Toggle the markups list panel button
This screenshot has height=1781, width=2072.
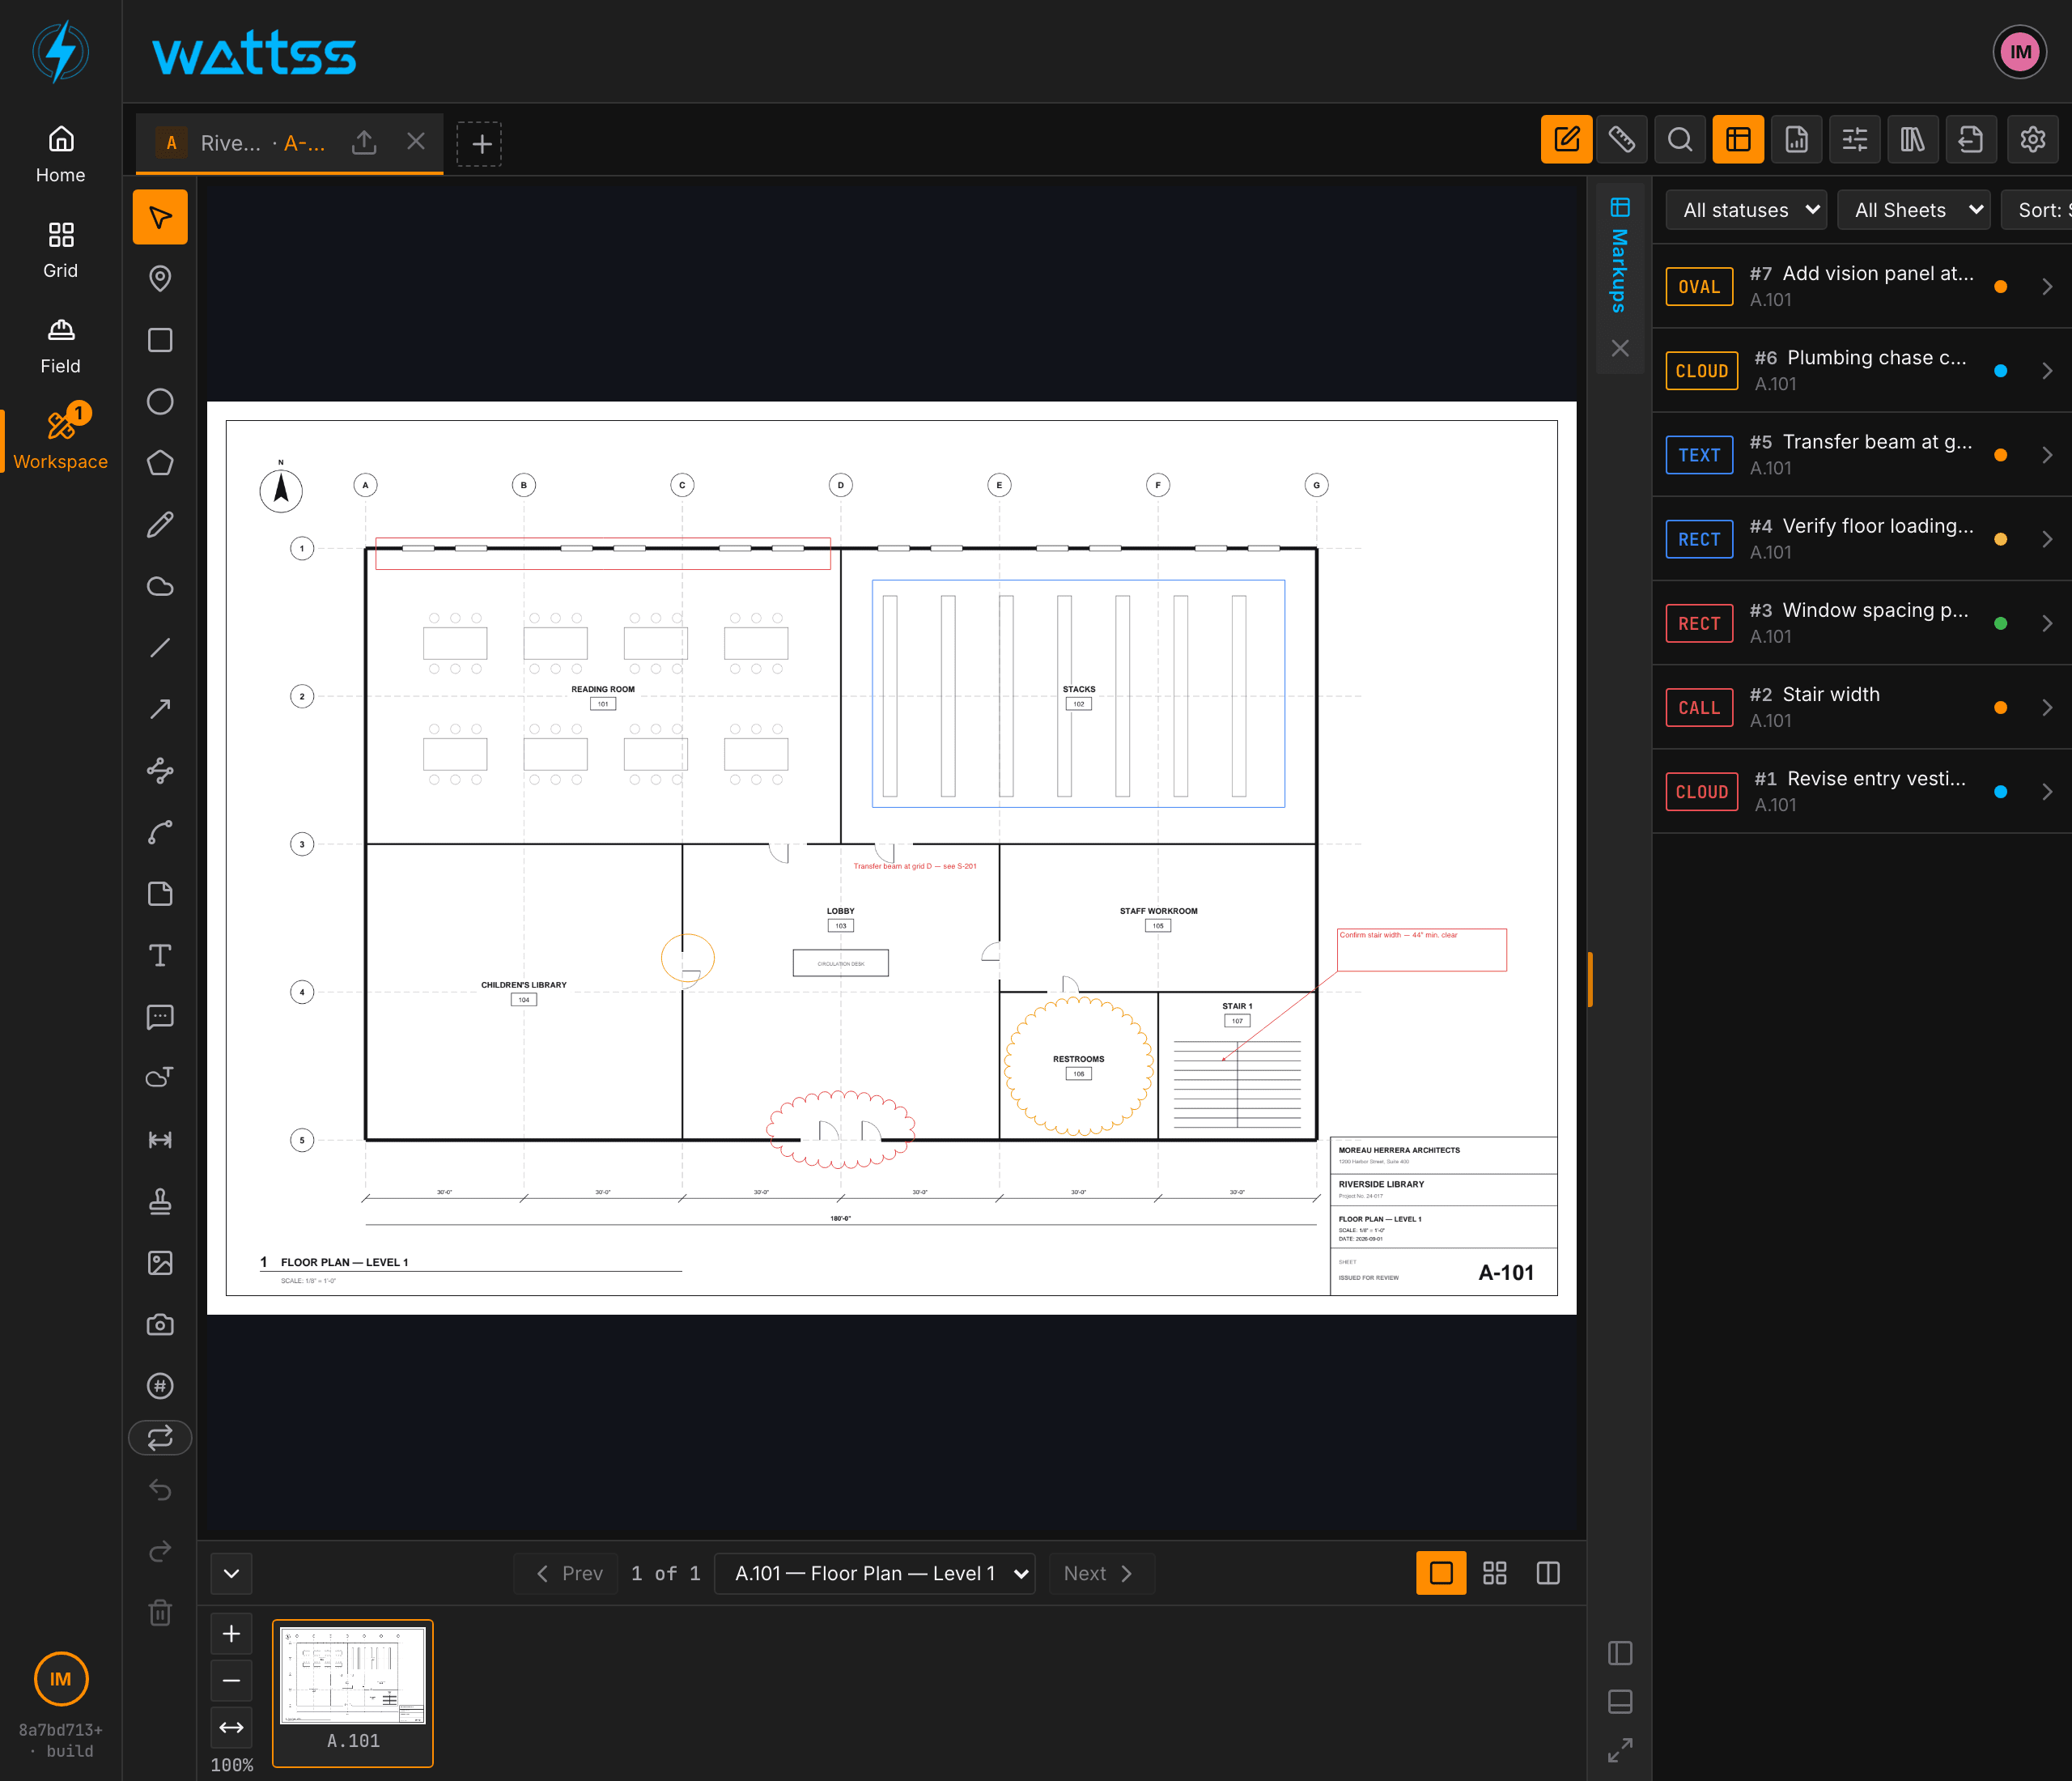(x=1738, y=139)
